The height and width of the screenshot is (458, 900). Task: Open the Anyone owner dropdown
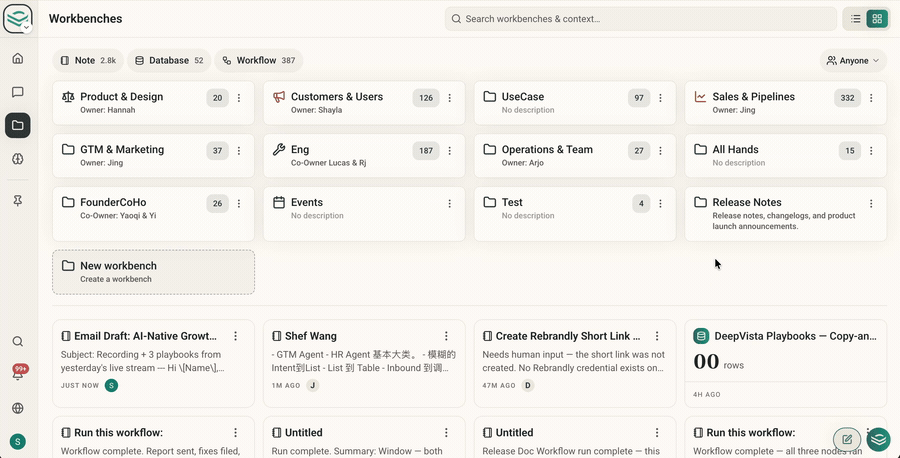coord(853,60)
